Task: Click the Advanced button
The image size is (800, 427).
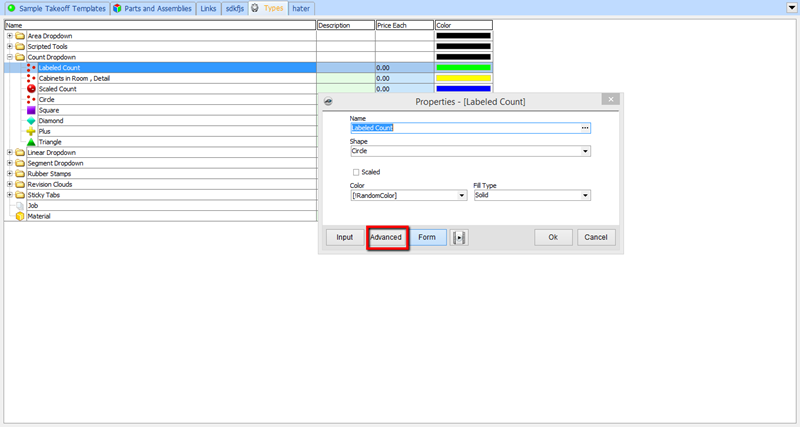Action: coord(386,237)
